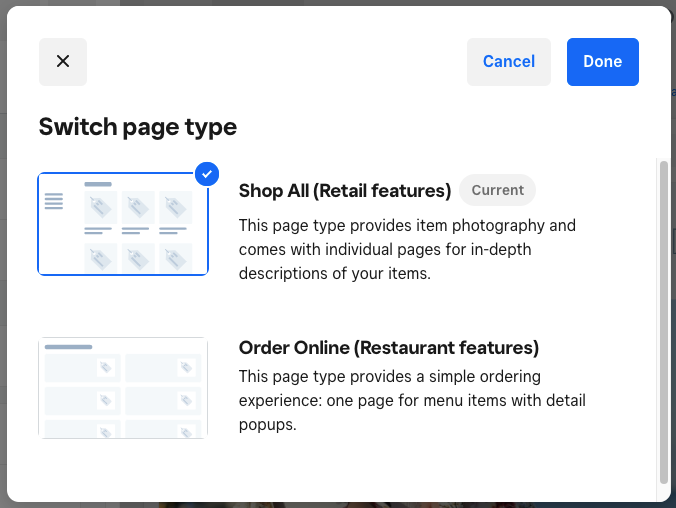Click the blue checkmark badge on Shop All
Image resolution: width=676 pixels, height=508 pixels.
207,174
